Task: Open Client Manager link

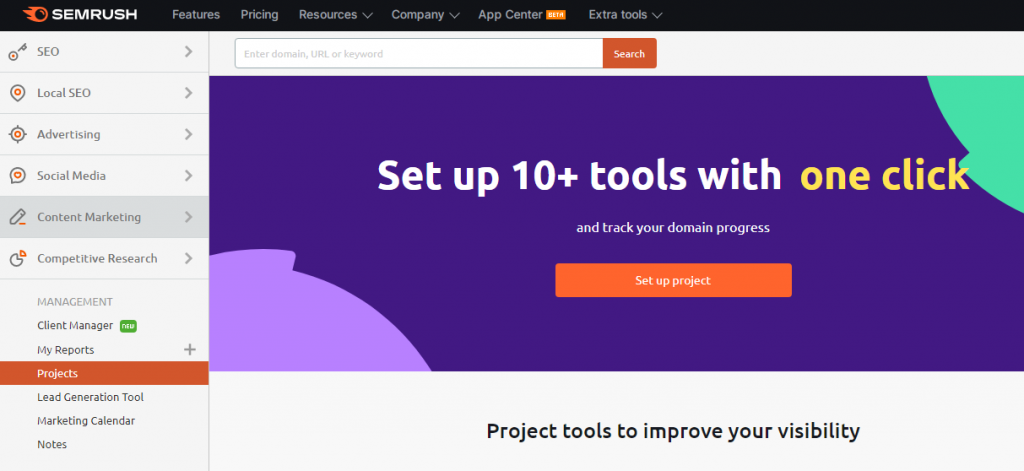Action: (x=75, y=325)
